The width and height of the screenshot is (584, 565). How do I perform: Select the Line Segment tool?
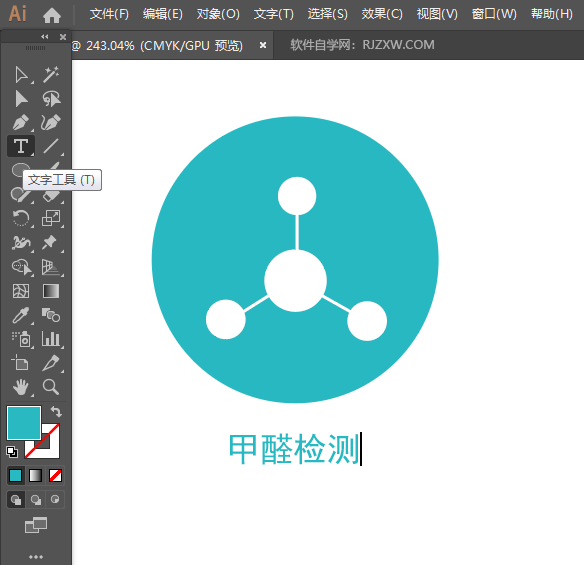(51, 146)
